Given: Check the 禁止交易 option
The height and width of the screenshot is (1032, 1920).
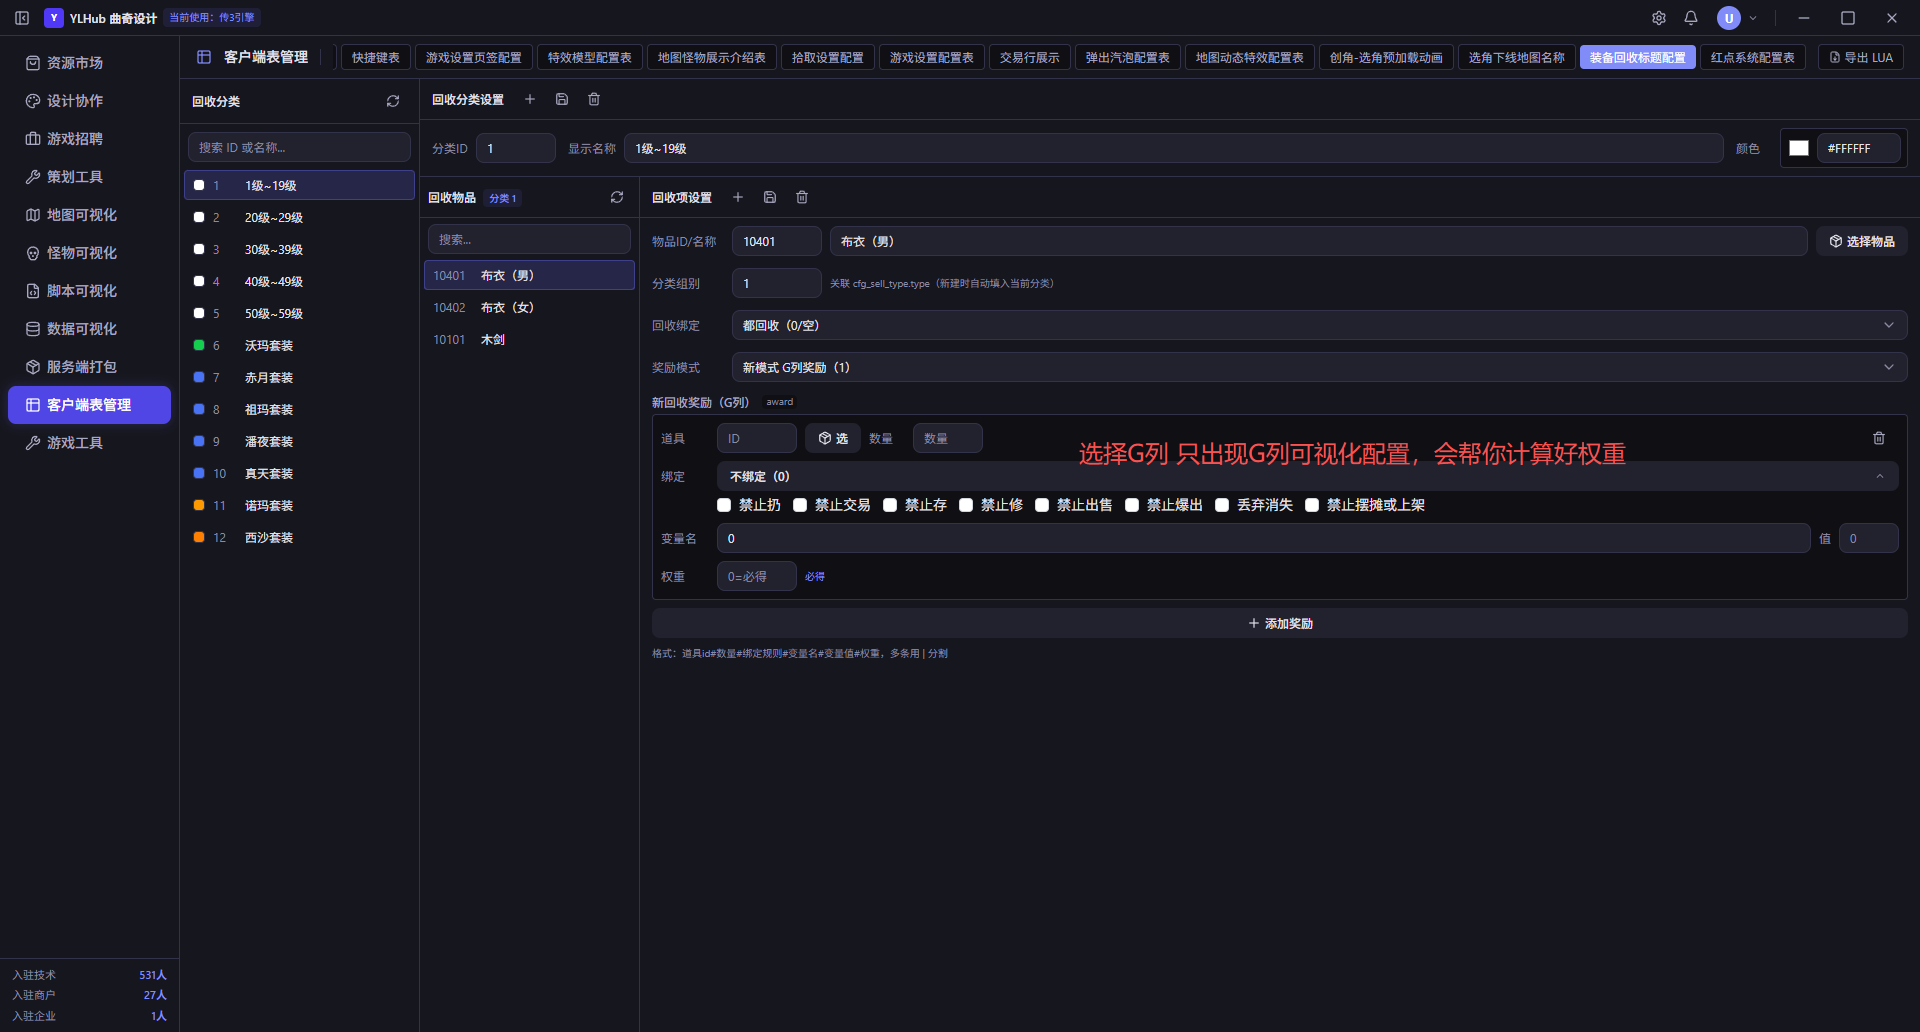Looking at the screenshot, I should (800, 505).
